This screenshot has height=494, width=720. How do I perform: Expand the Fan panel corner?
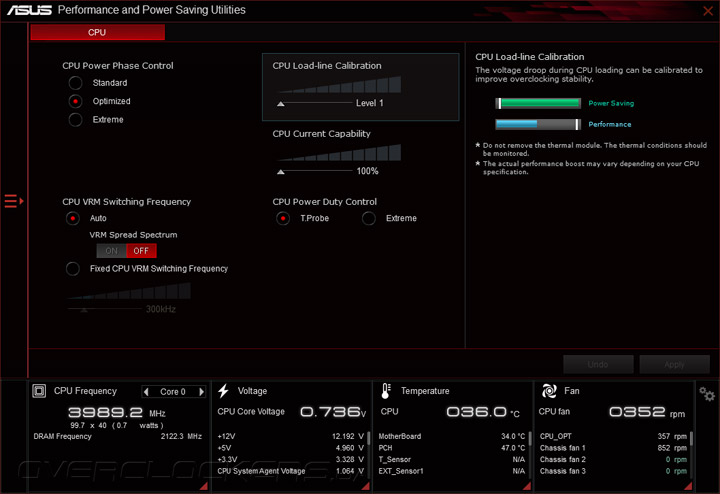click(x=688, y=486)
